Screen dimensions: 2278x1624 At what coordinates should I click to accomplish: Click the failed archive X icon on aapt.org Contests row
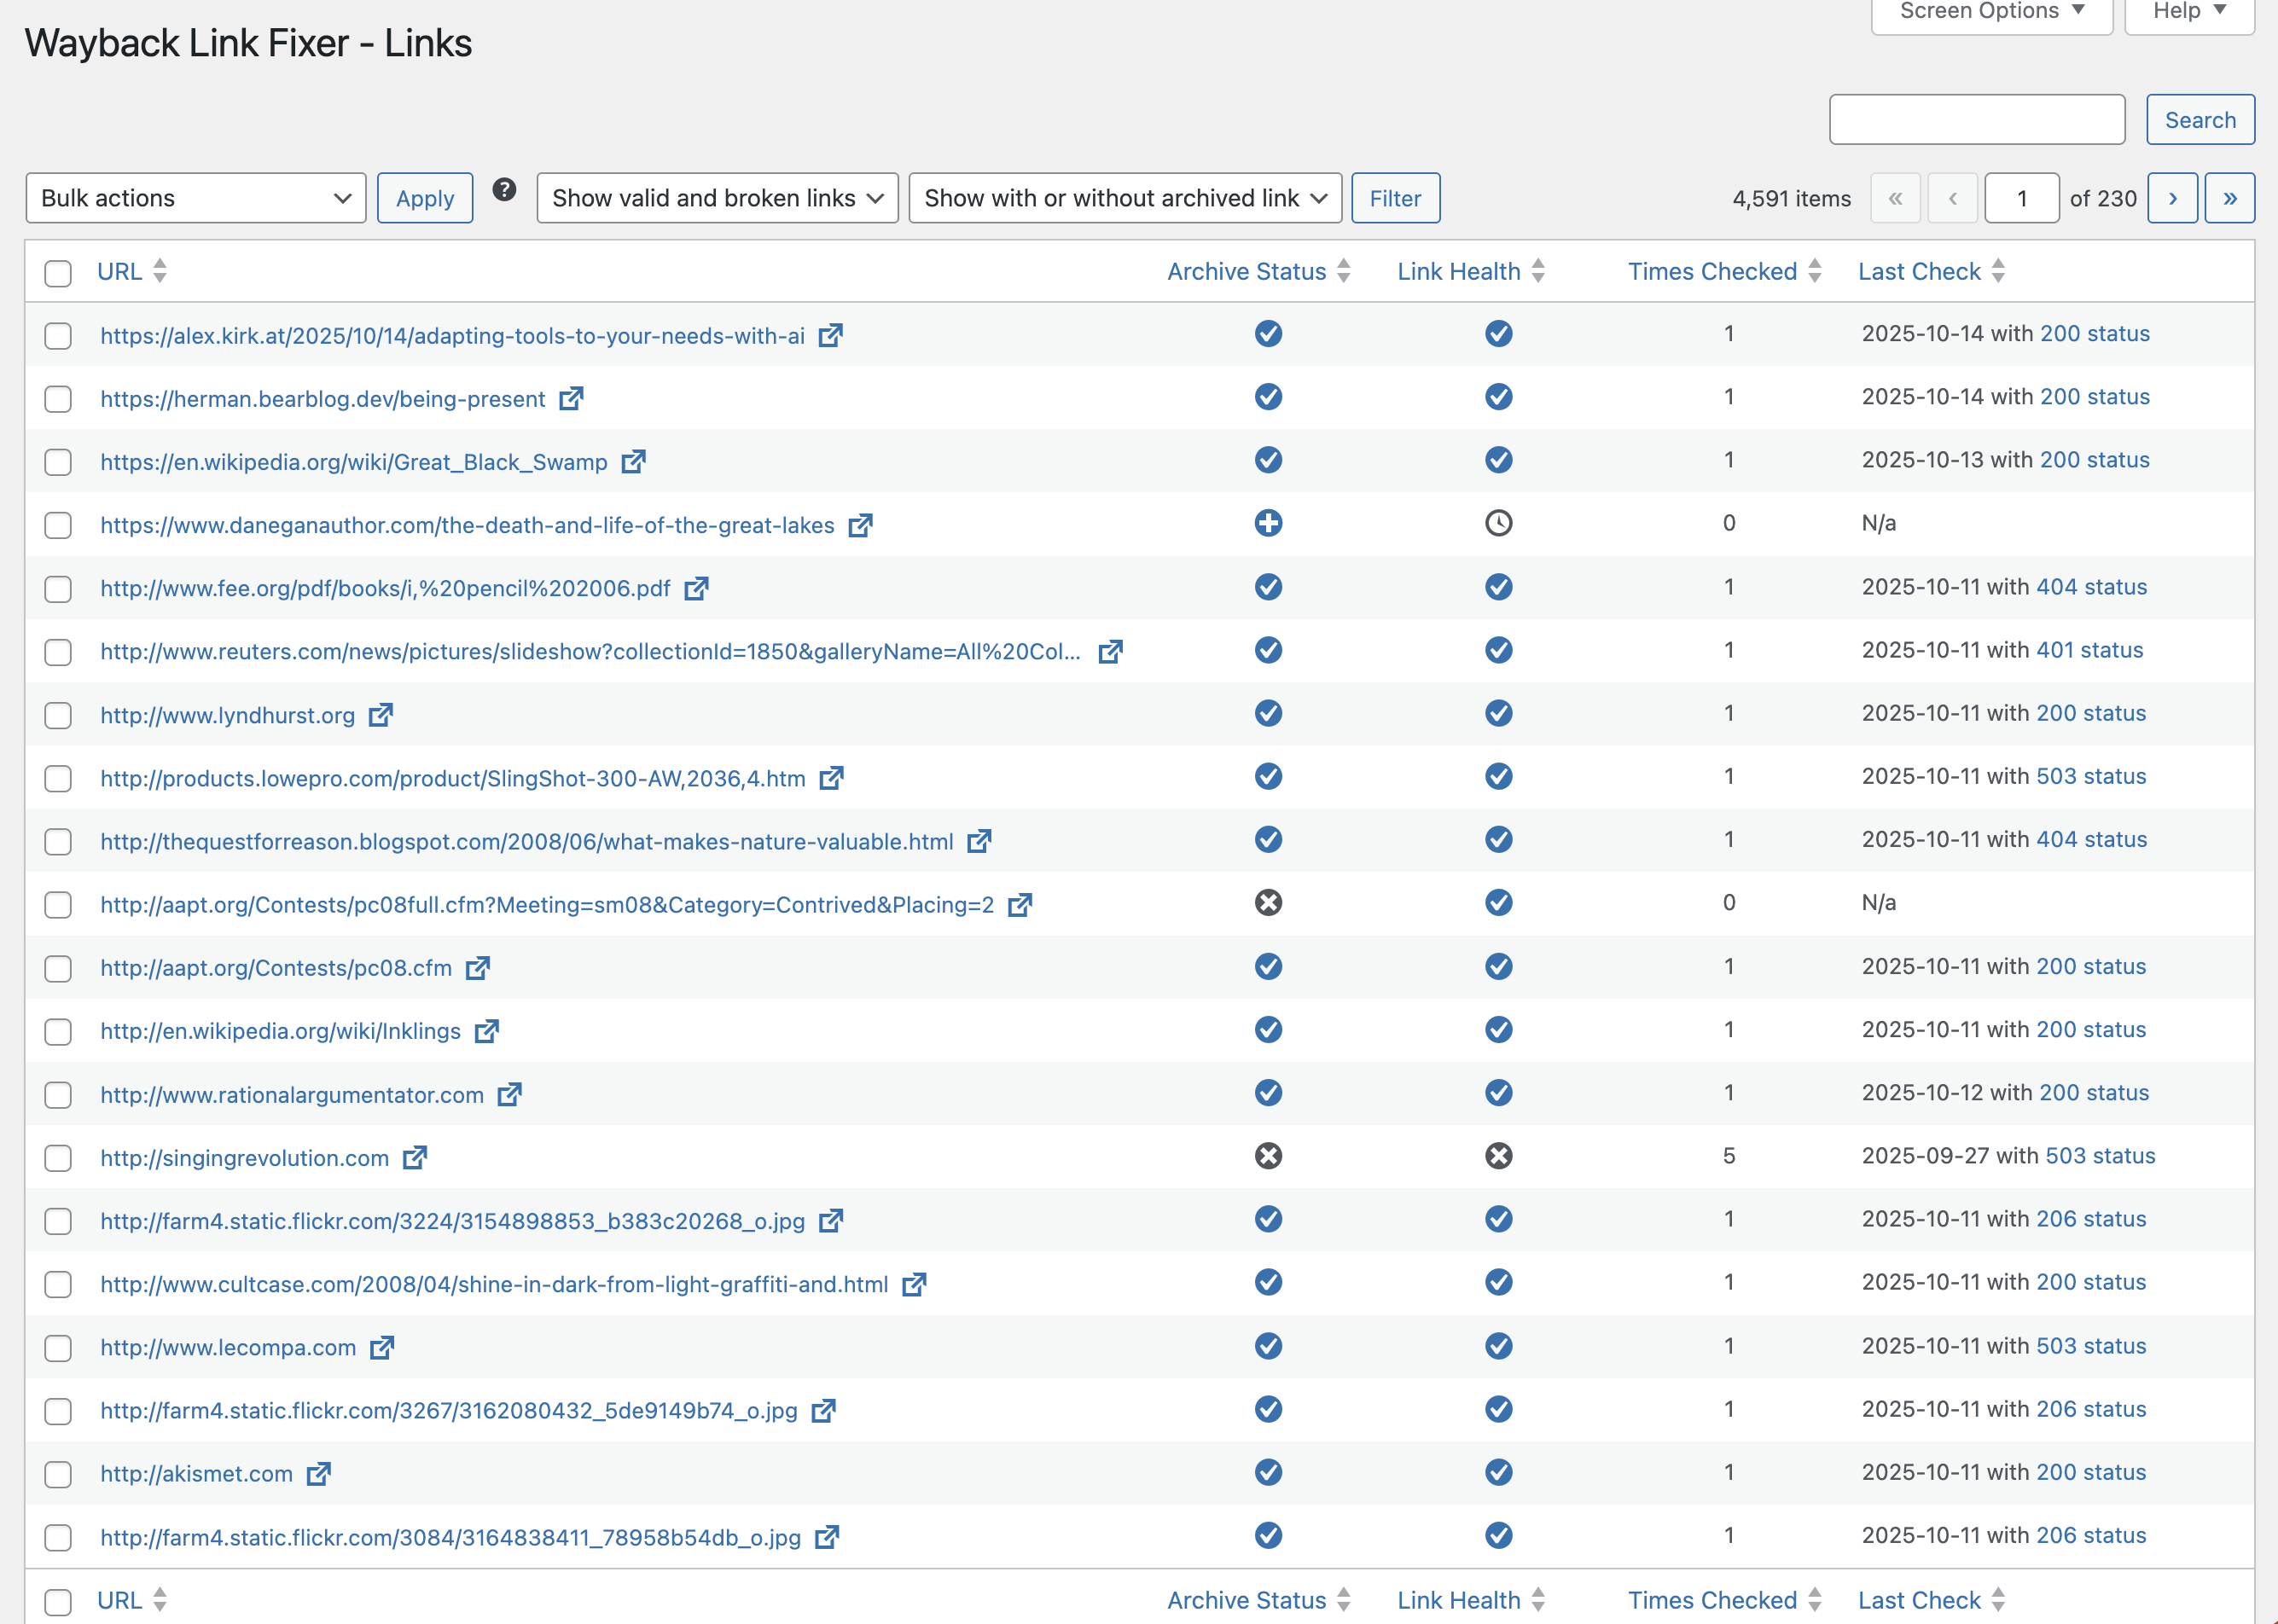tap(1268, 903)
